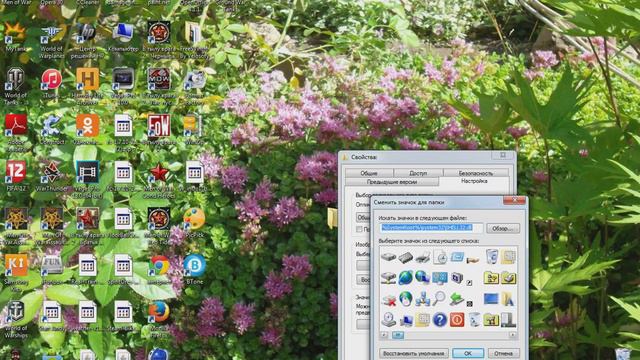Open World of Warplanes desktop shortcut
The height and width of the screenshot is (360, 640).
pos(51,40)
